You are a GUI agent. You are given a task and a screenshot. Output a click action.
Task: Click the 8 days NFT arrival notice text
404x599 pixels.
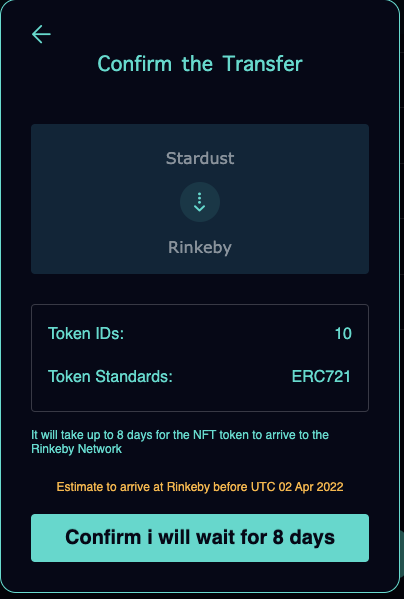[180, 442]
